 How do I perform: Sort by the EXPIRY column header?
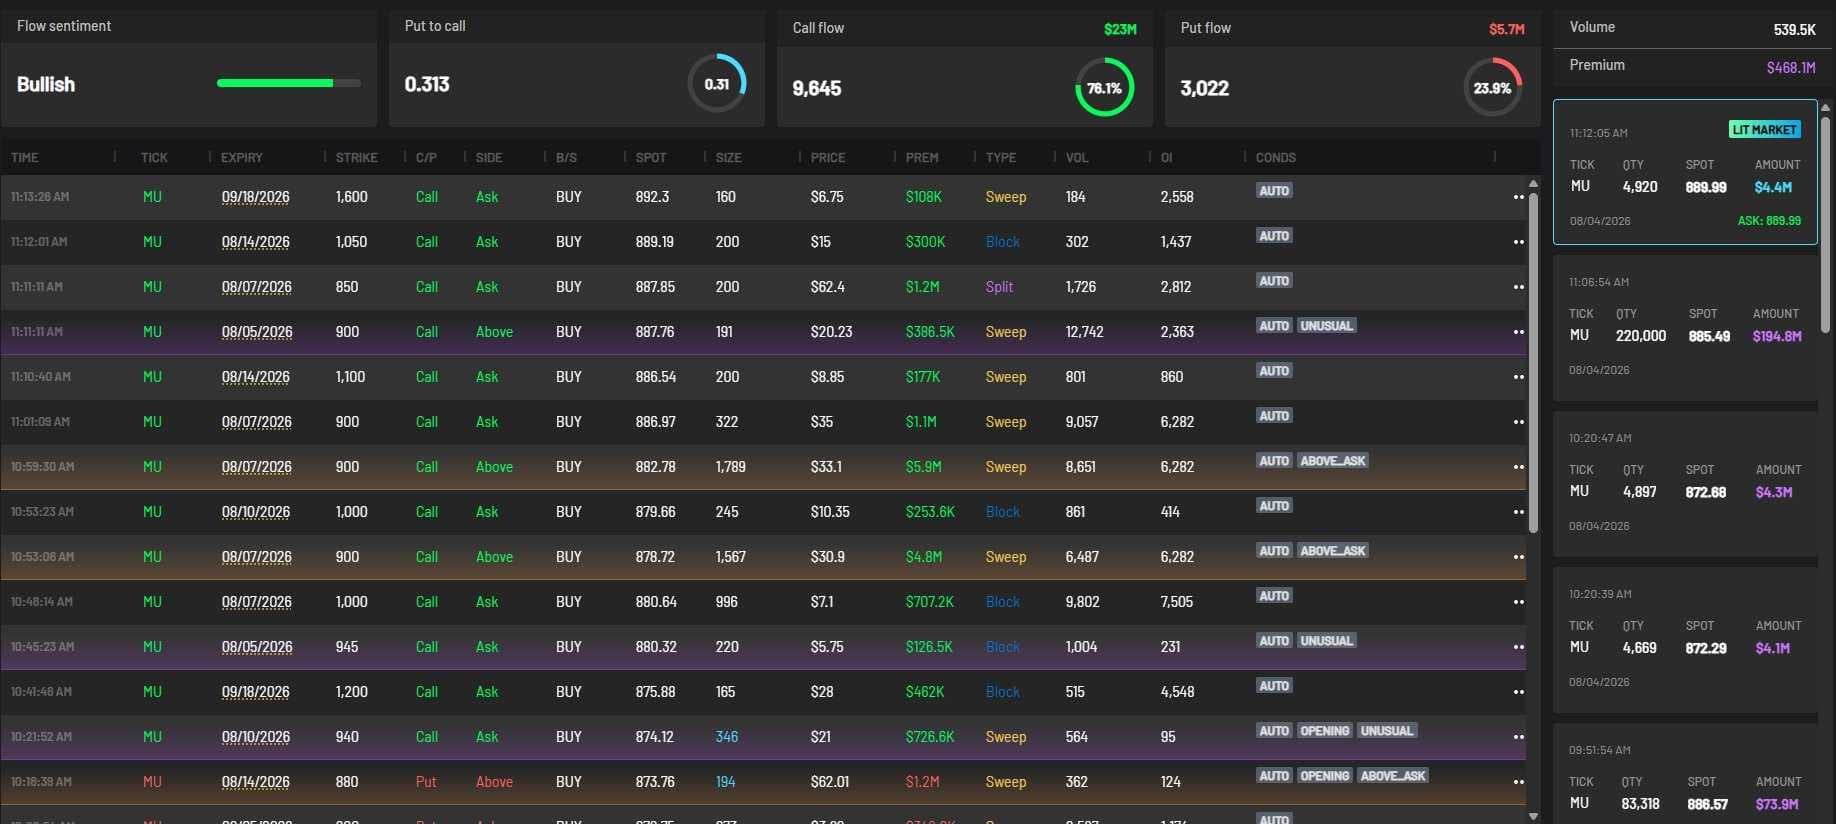tap(242, 158)
